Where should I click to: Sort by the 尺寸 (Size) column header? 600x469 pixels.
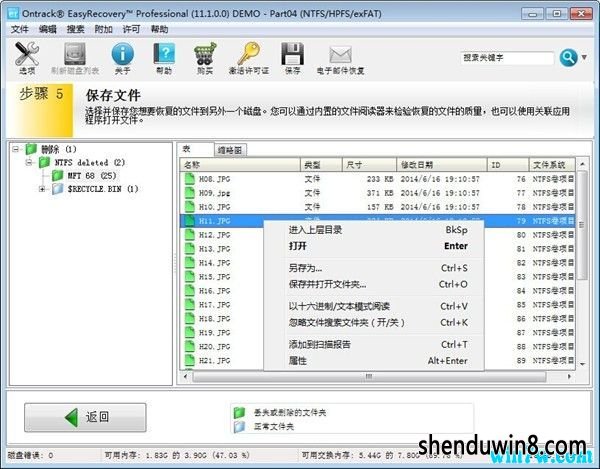tap(369, 165)
